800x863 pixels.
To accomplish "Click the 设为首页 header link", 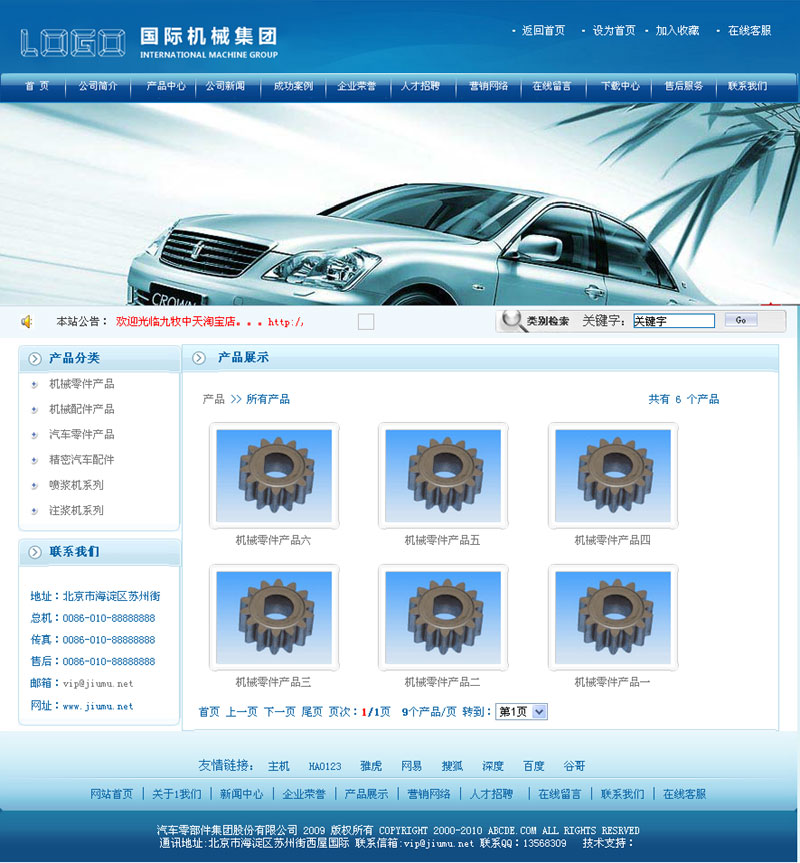I will click(613, 30).
